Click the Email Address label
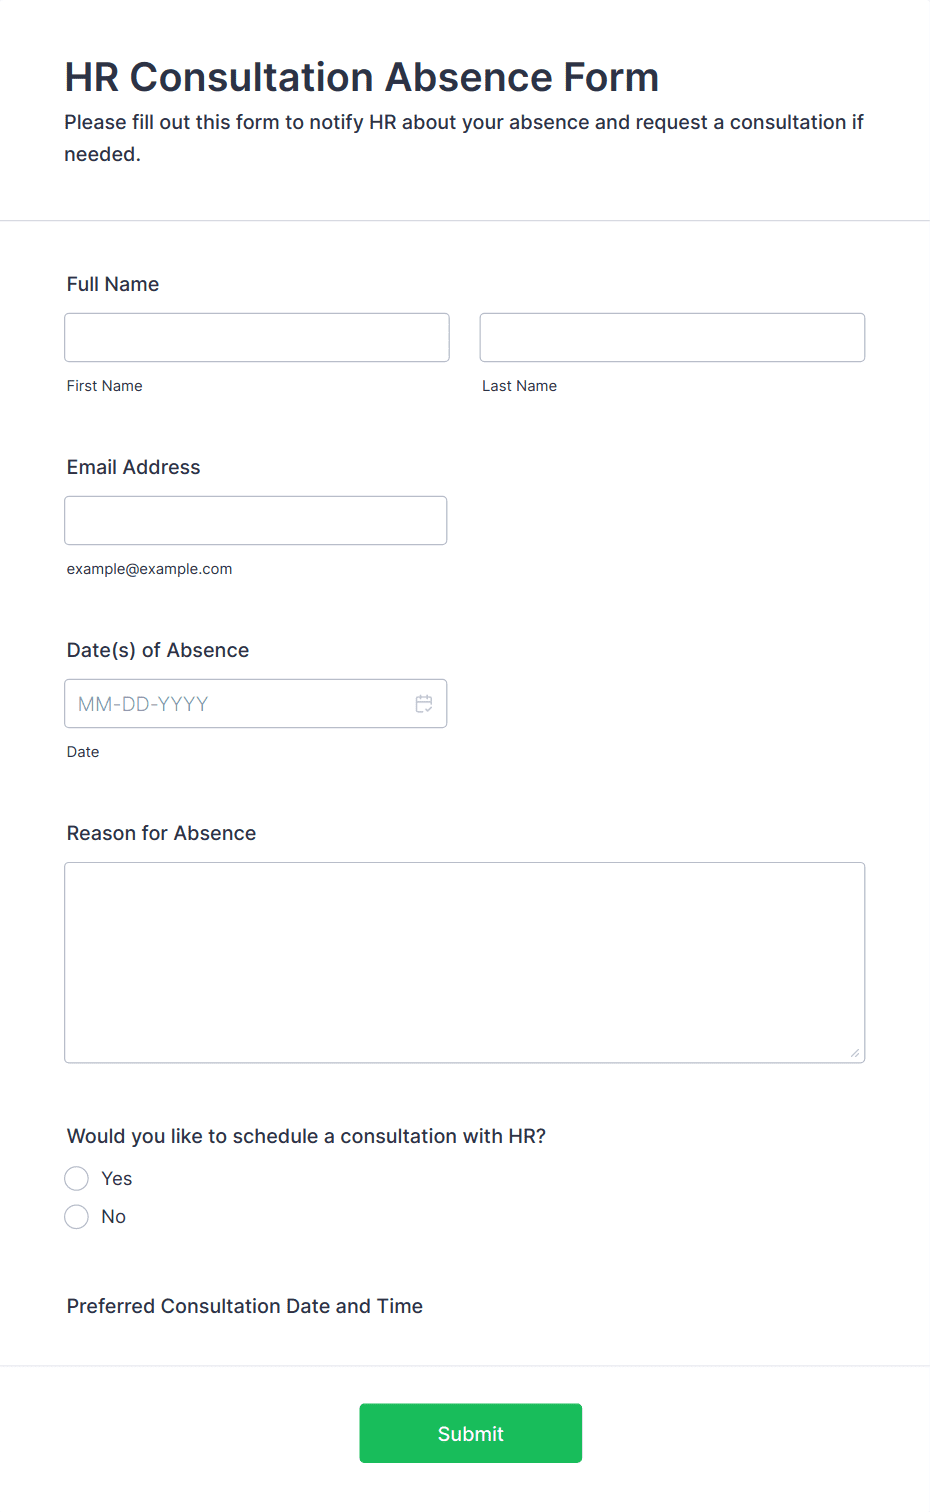Image resolution: width=930 pixels, height=1512 pixels. (x=134, y=467)
